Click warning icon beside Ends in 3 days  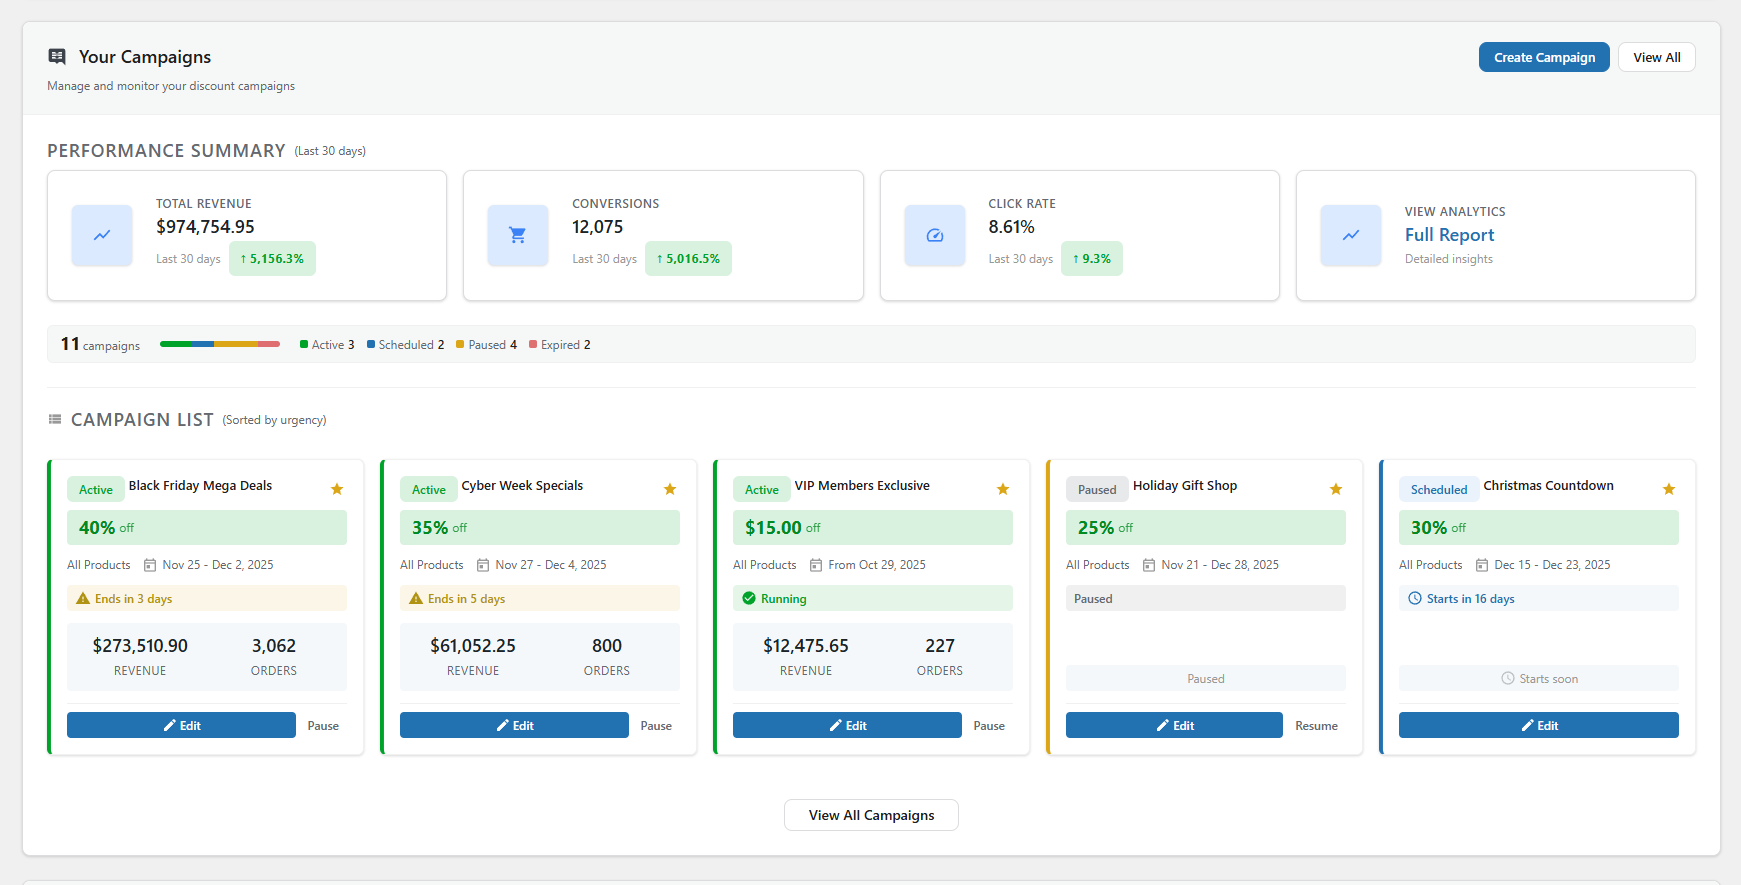[x=83, y=598]
